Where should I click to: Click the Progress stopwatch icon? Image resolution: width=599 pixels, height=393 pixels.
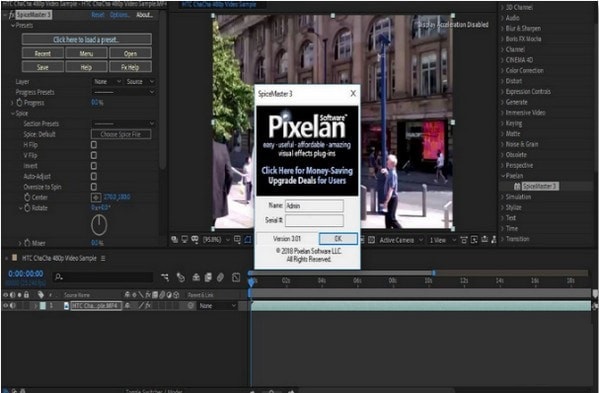20,103
